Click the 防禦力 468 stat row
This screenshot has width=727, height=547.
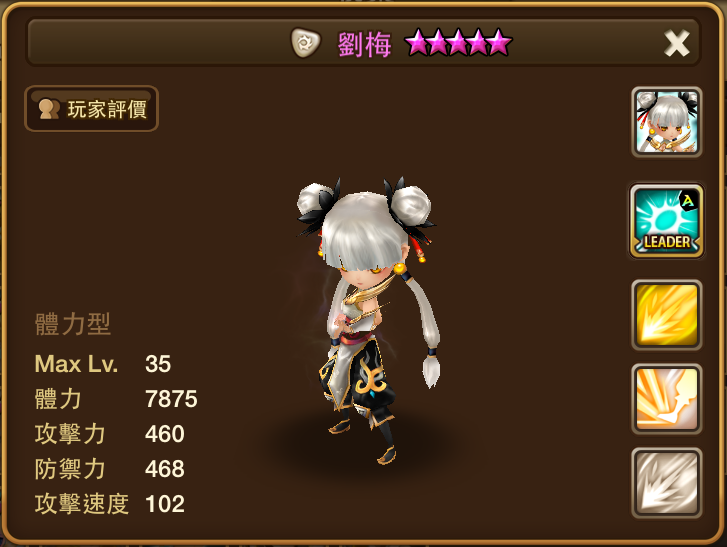[x=109, y=469]
